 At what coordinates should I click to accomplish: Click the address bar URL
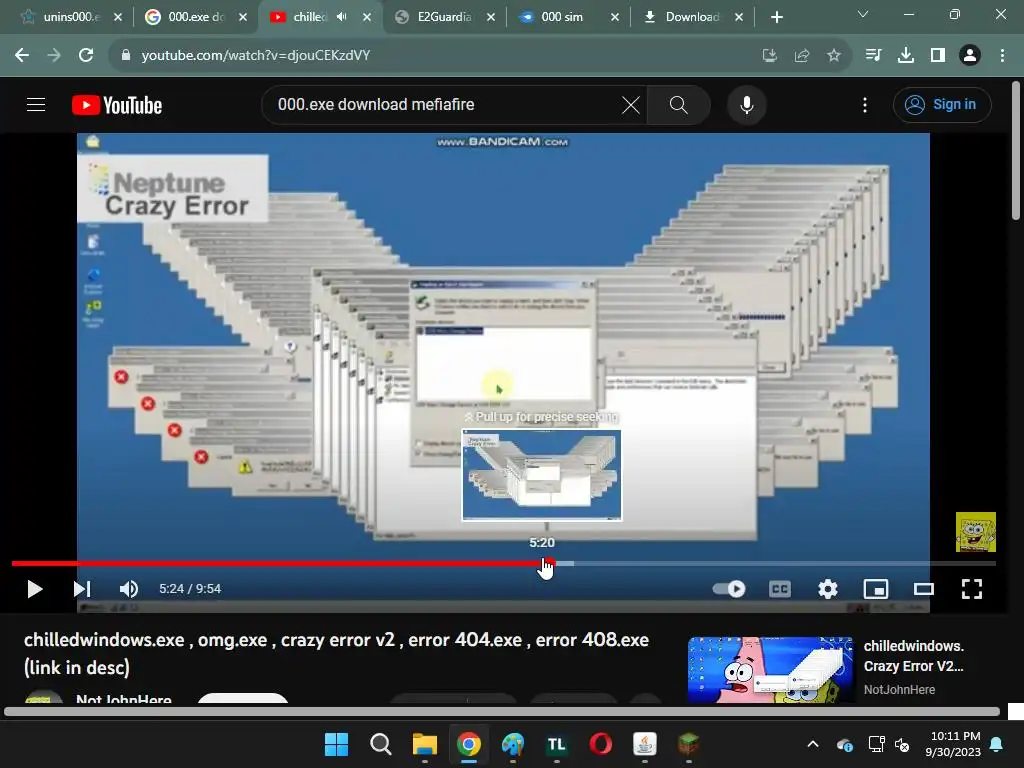pyautogui.click(x=255, y=56)
